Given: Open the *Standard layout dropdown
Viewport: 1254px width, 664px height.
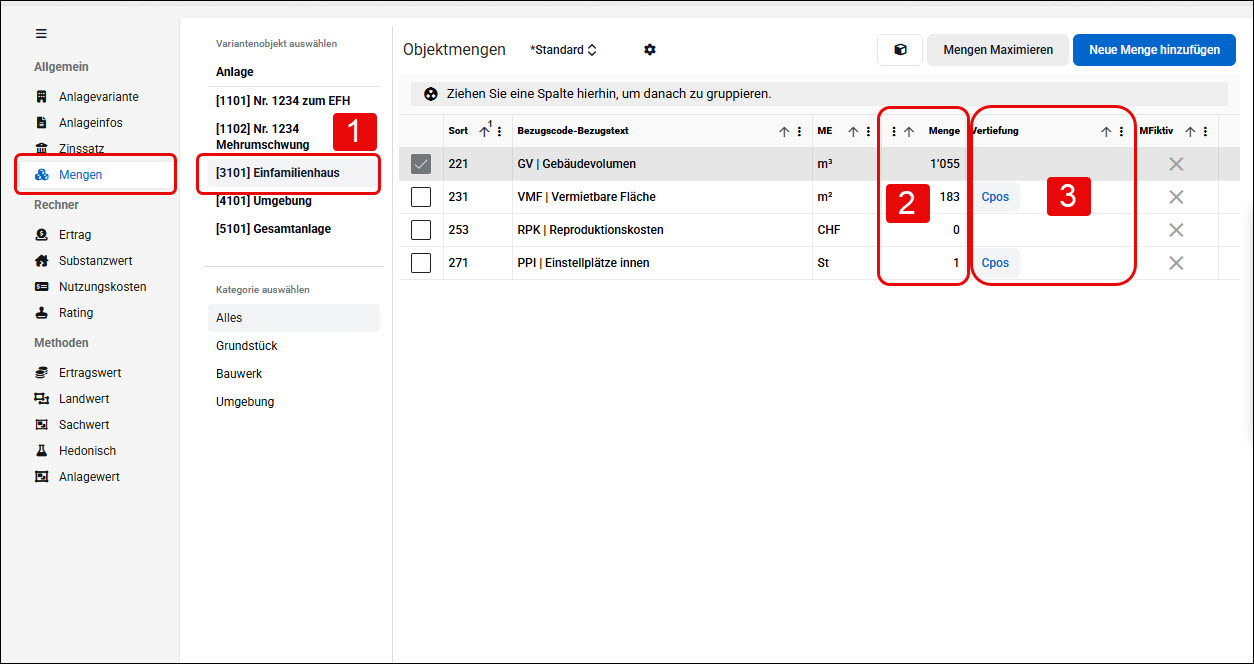Looking at the screenshot, I should coord(563,50).
